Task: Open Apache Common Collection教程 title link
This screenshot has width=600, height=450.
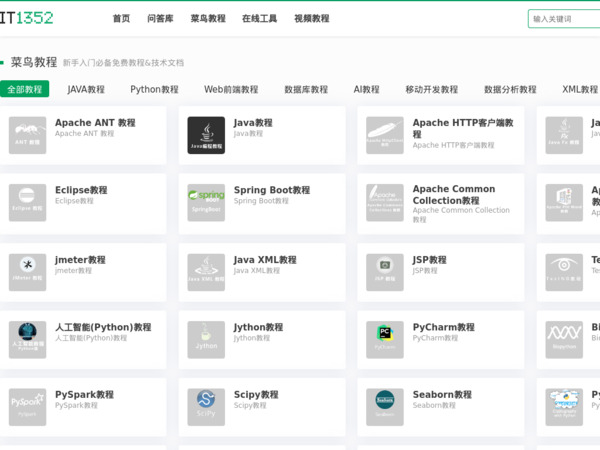Action: (454, 195)
